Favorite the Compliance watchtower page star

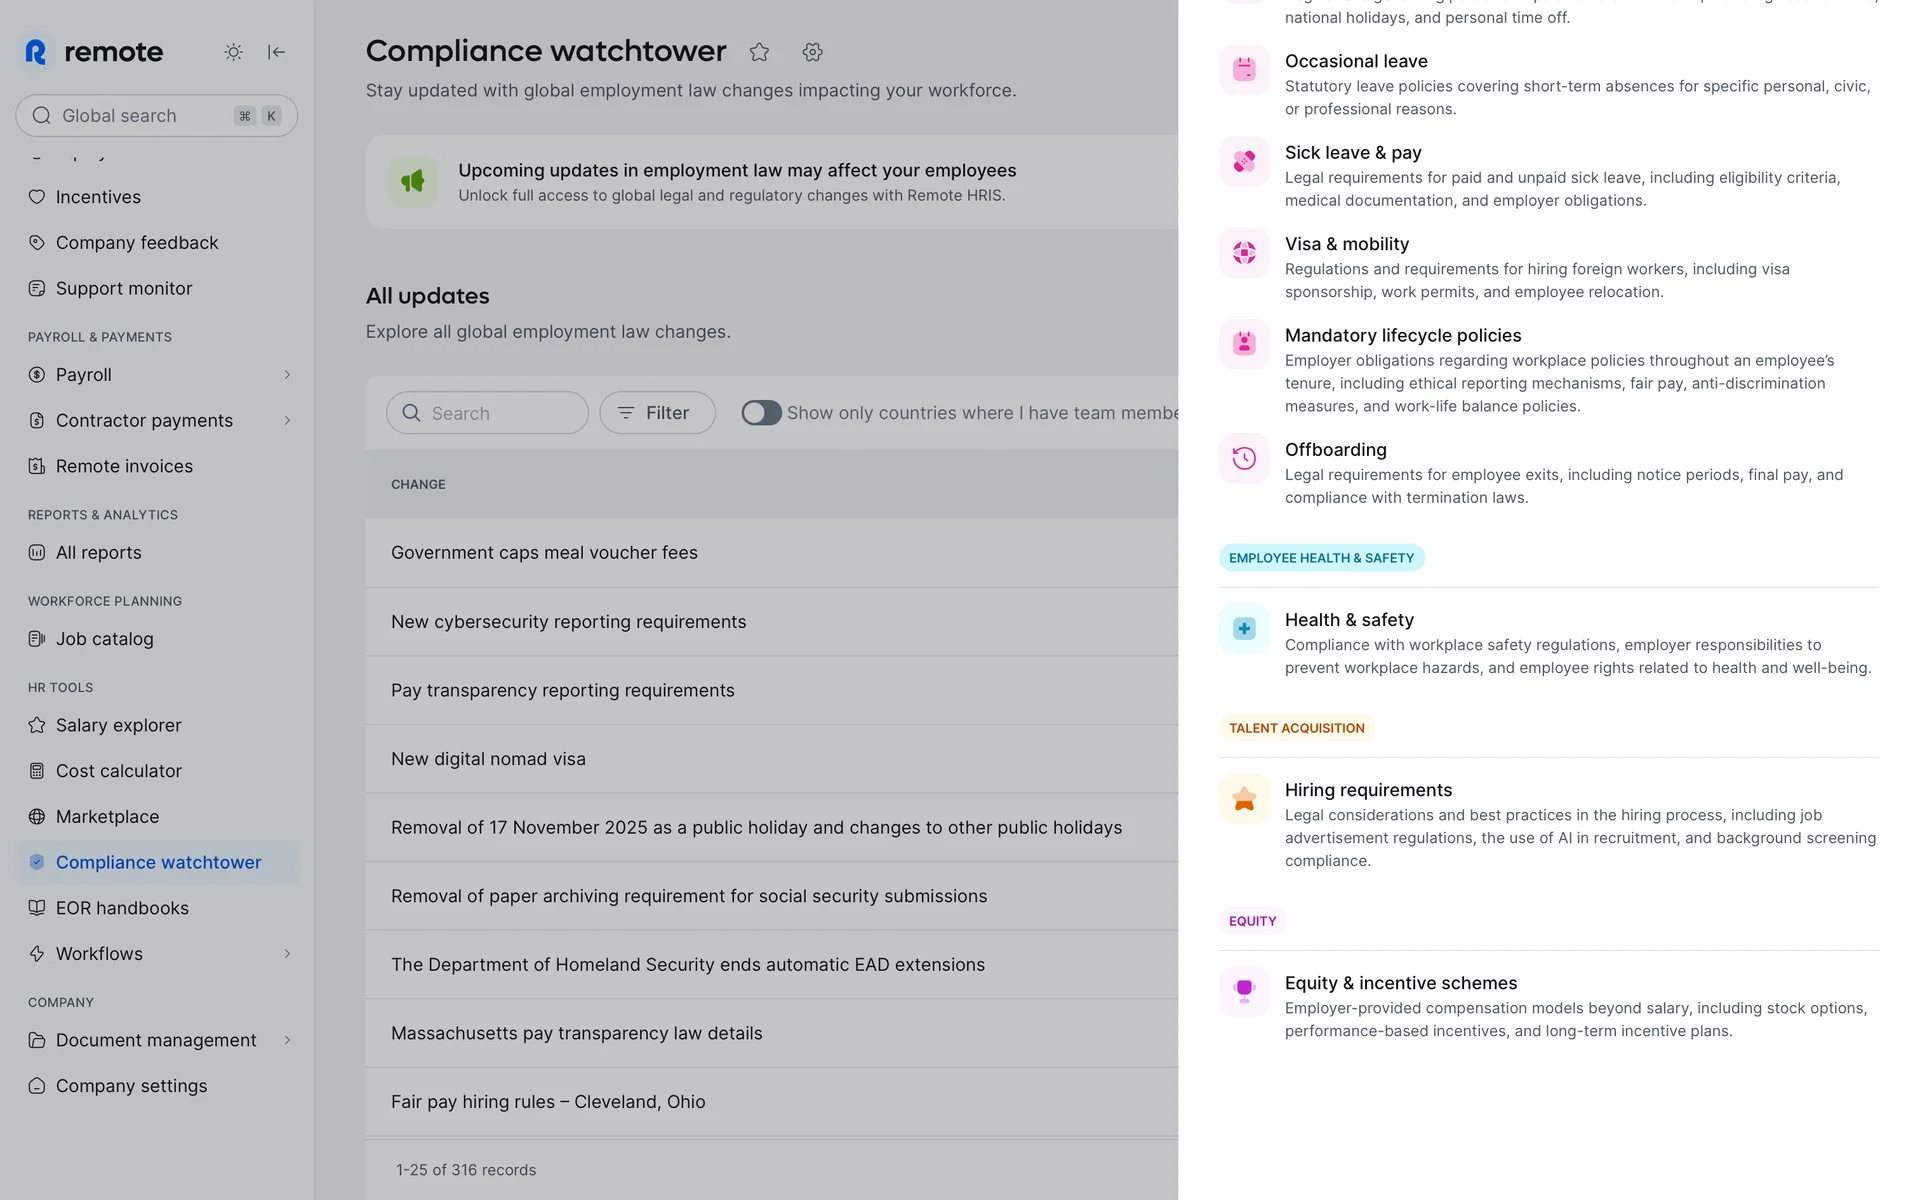coord(759,52)
